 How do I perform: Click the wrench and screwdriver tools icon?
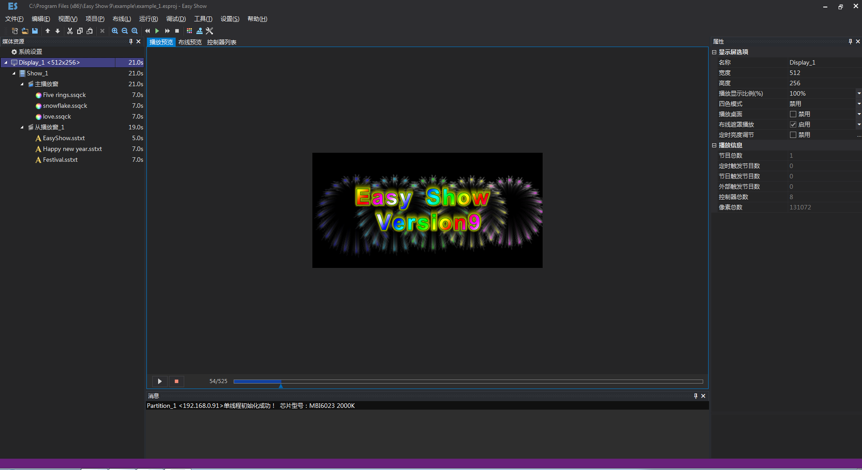(209, 31)
